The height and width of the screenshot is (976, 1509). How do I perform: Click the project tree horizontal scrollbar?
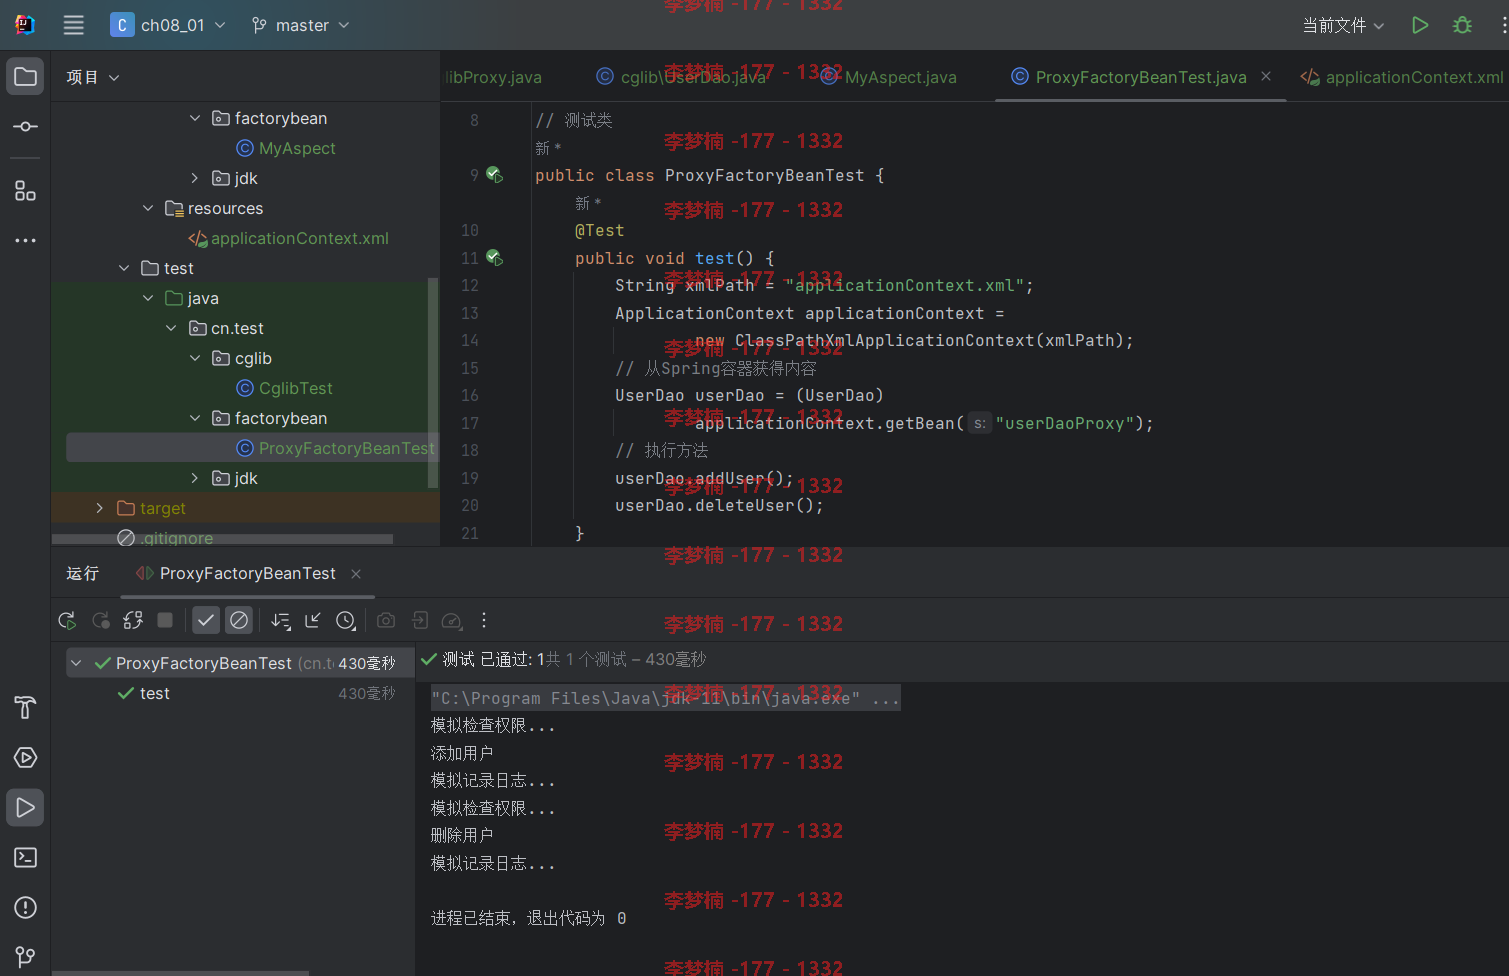click(x=224, y=539)
